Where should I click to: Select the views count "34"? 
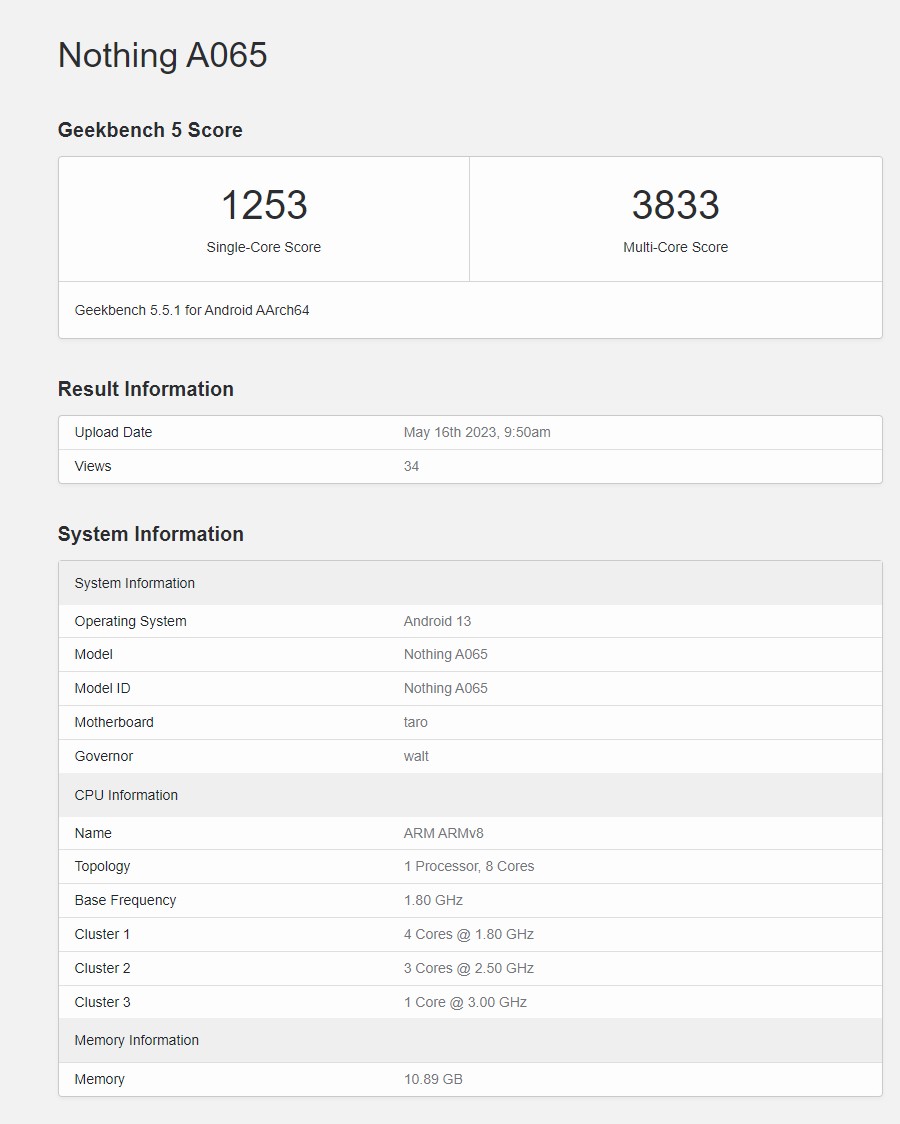tap(411, 466)
